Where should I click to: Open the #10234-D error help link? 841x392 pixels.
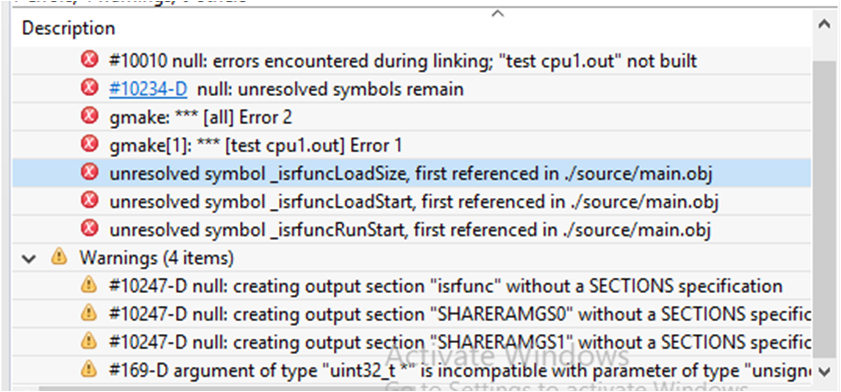(x=148, y=89)
